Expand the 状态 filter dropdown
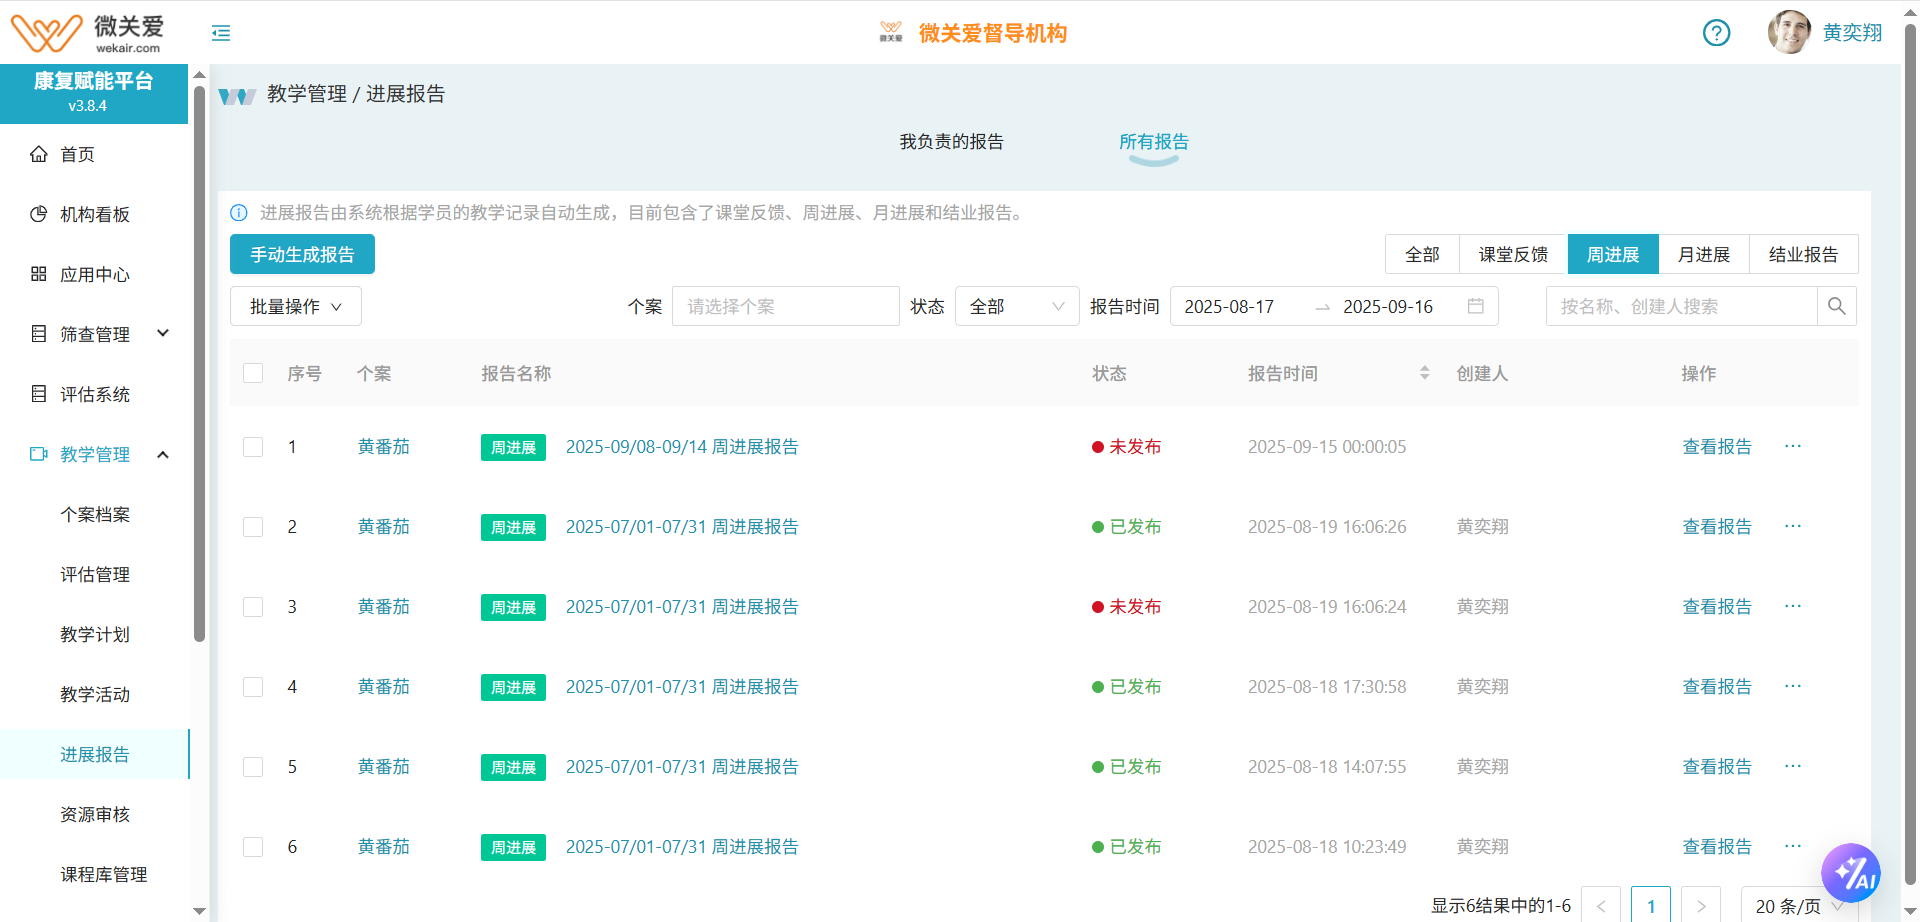The image size is (1920, 922). (x=1016, y=306)
